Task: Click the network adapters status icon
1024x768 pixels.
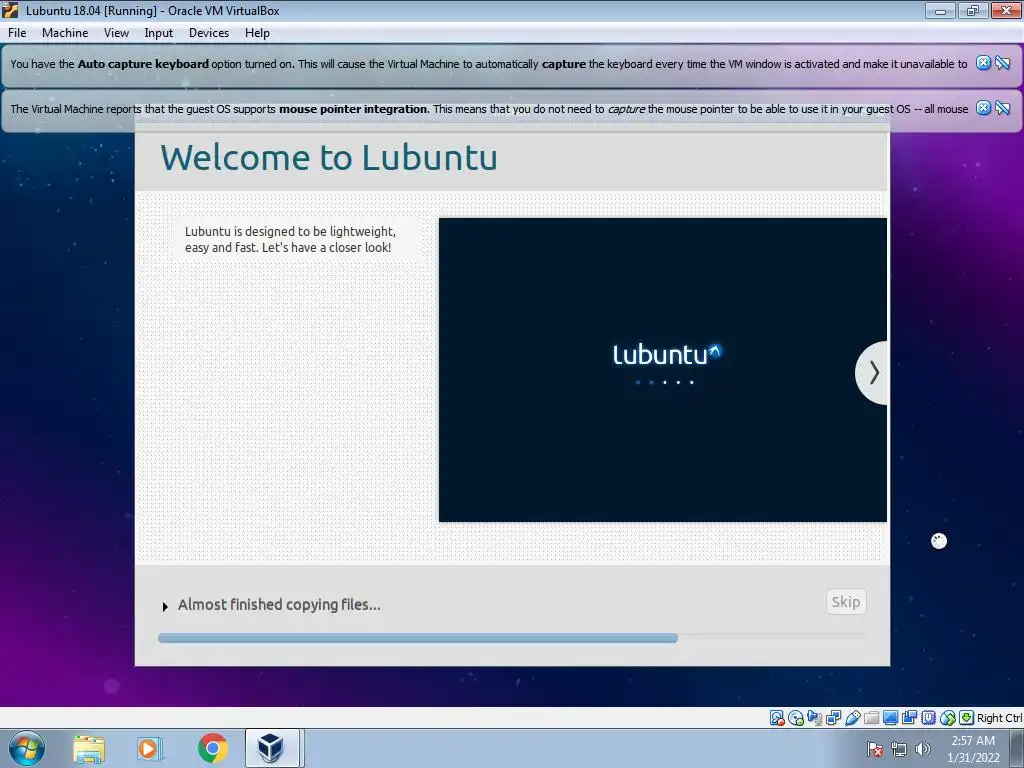Action: click(833, 718)
